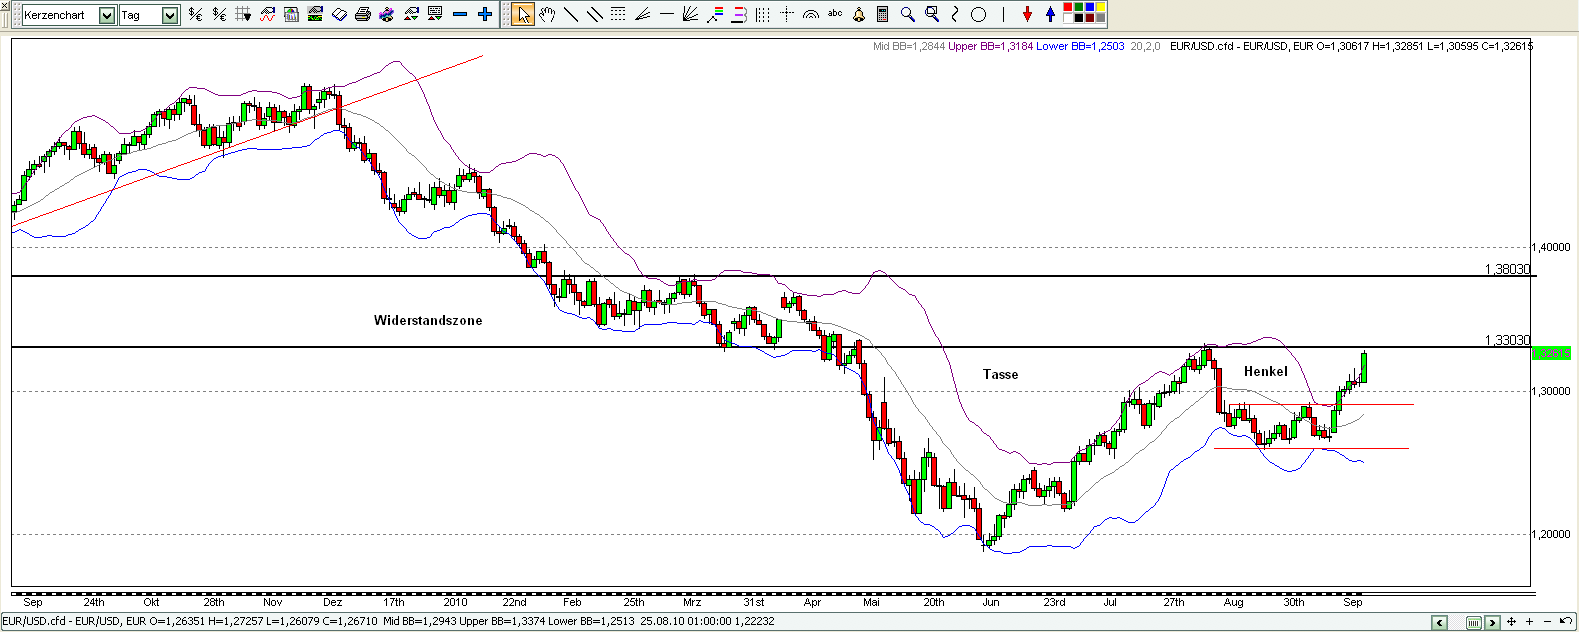Print the chart with printer icon

363,14
